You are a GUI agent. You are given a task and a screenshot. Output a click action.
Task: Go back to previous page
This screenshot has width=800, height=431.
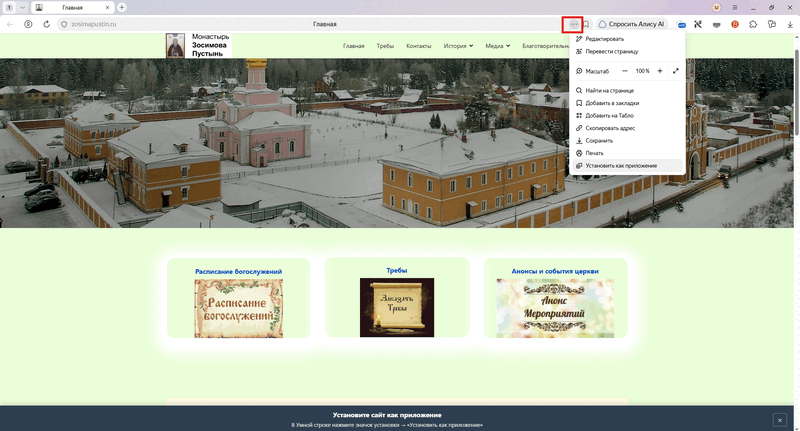click(x=10, y=24)
